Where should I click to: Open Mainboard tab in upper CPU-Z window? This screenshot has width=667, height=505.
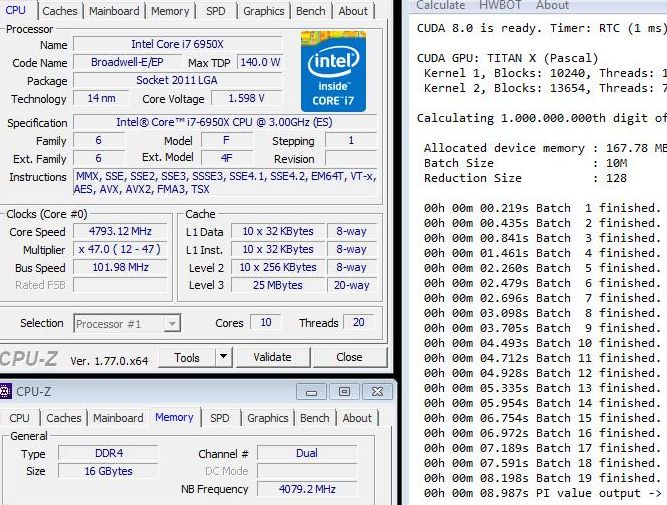coord(114,11)
